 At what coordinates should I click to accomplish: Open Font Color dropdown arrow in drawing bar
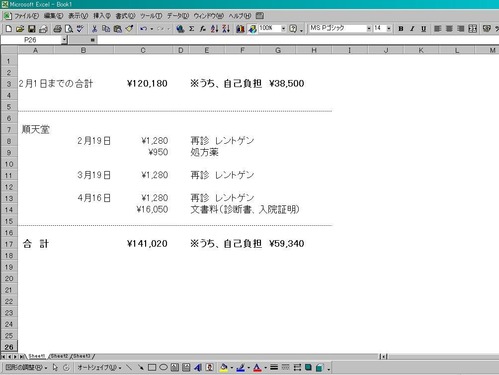pos(265,368)
